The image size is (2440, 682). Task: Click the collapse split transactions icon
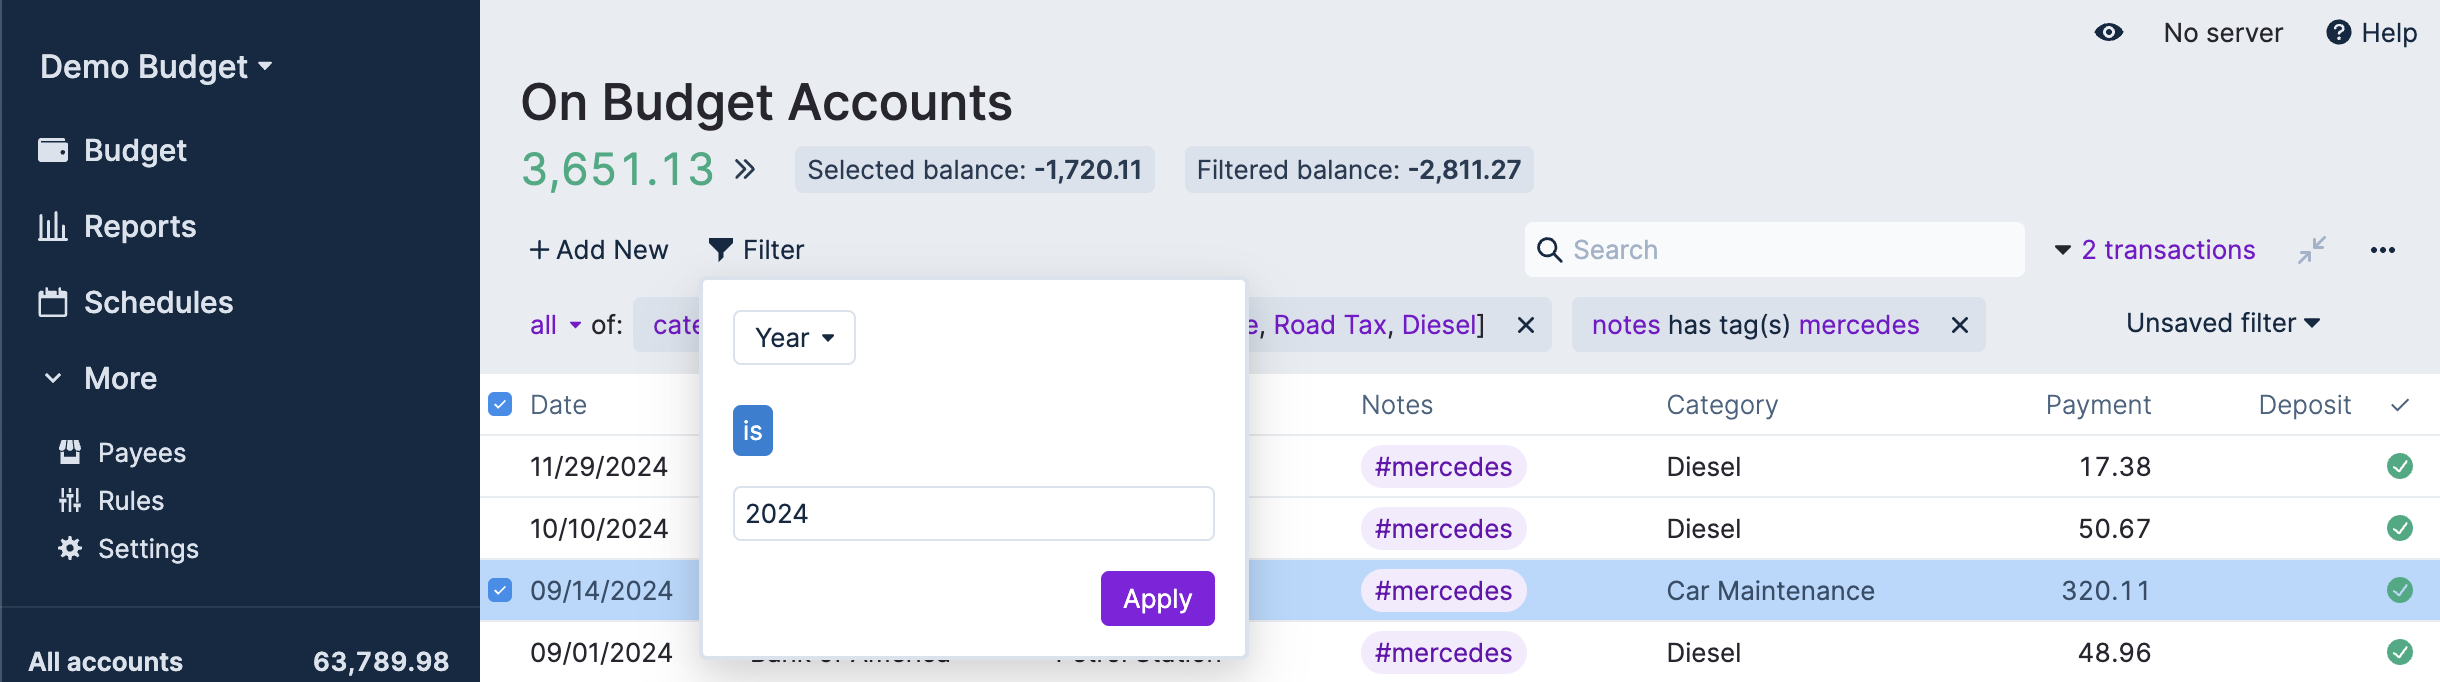point(2312,250)
